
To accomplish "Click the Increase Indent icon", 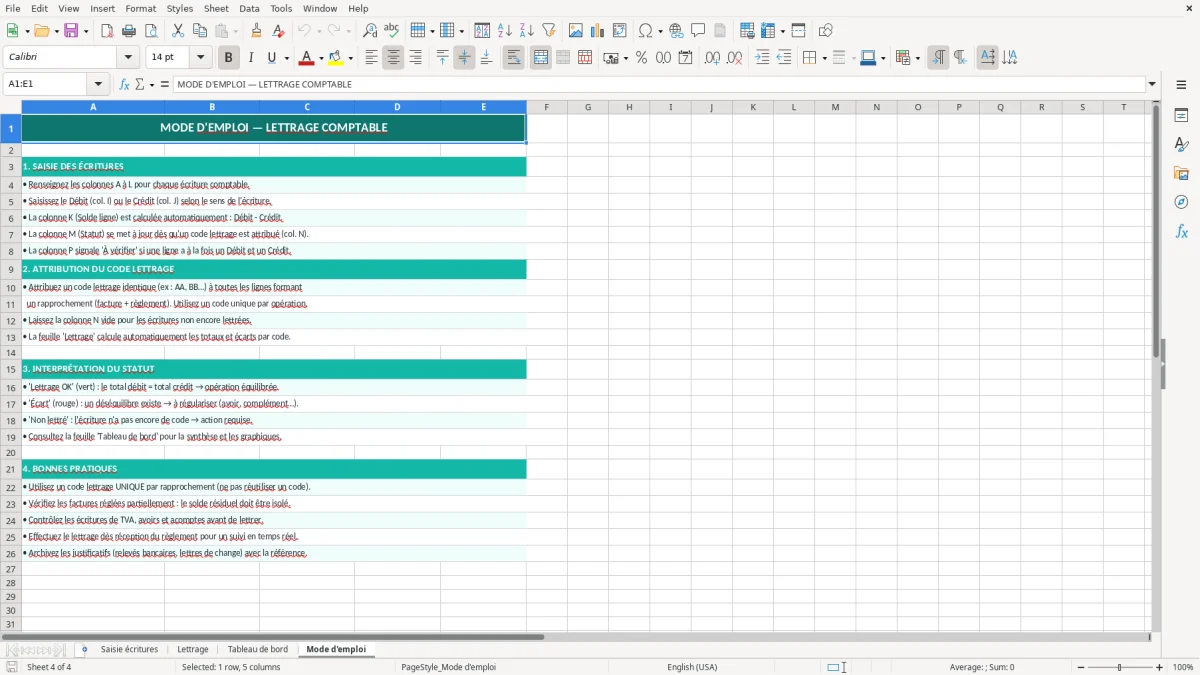I will pyautogui.click(x=762, y=58).
